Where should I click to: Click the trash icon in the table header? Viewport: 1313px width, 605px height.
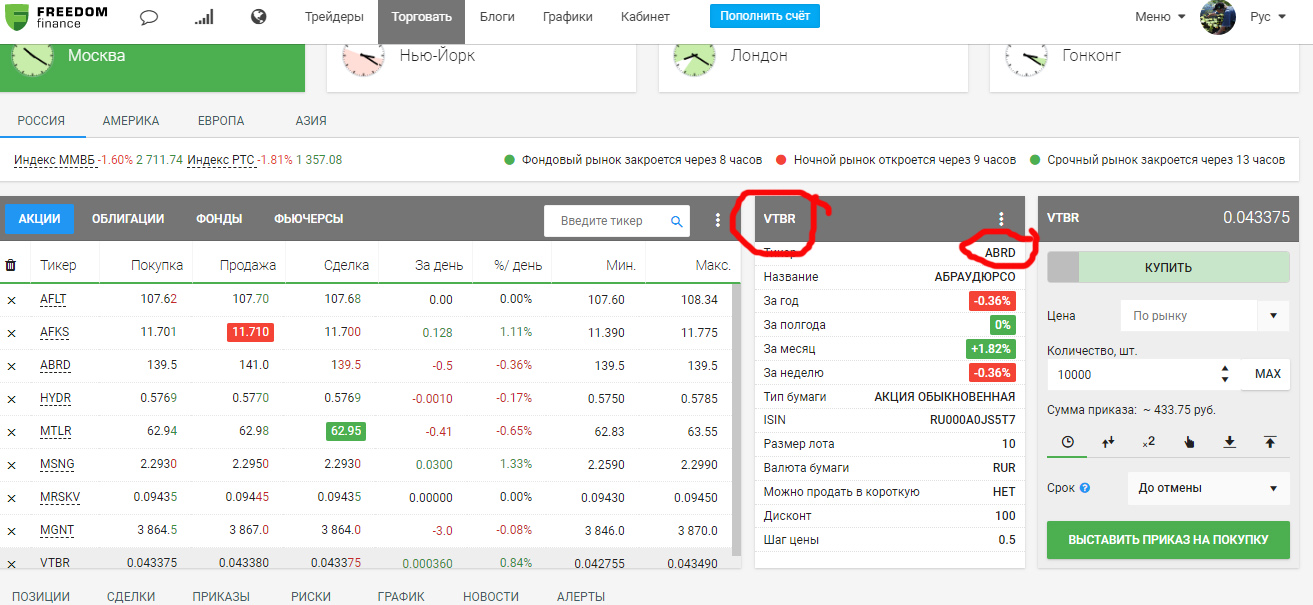[11, 265]
